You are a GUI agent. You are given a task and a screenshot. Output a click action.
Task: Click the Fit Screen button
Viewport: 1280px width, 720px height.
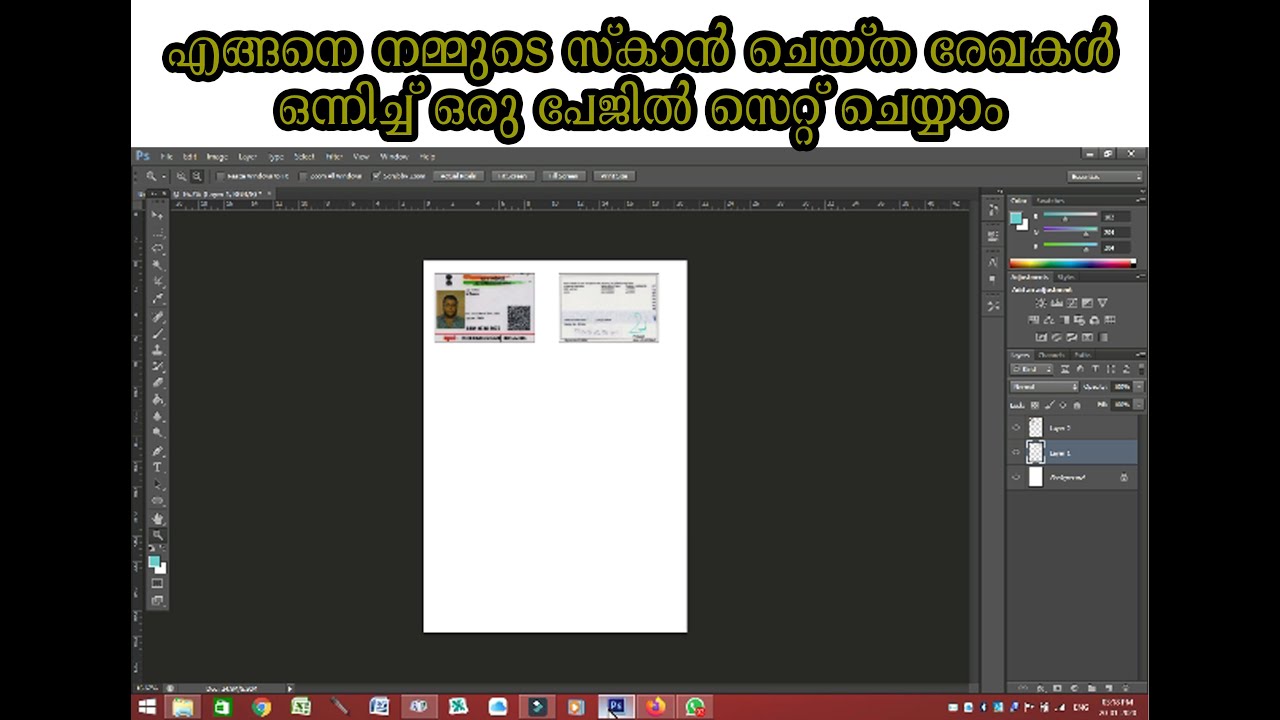coord(512,176)
